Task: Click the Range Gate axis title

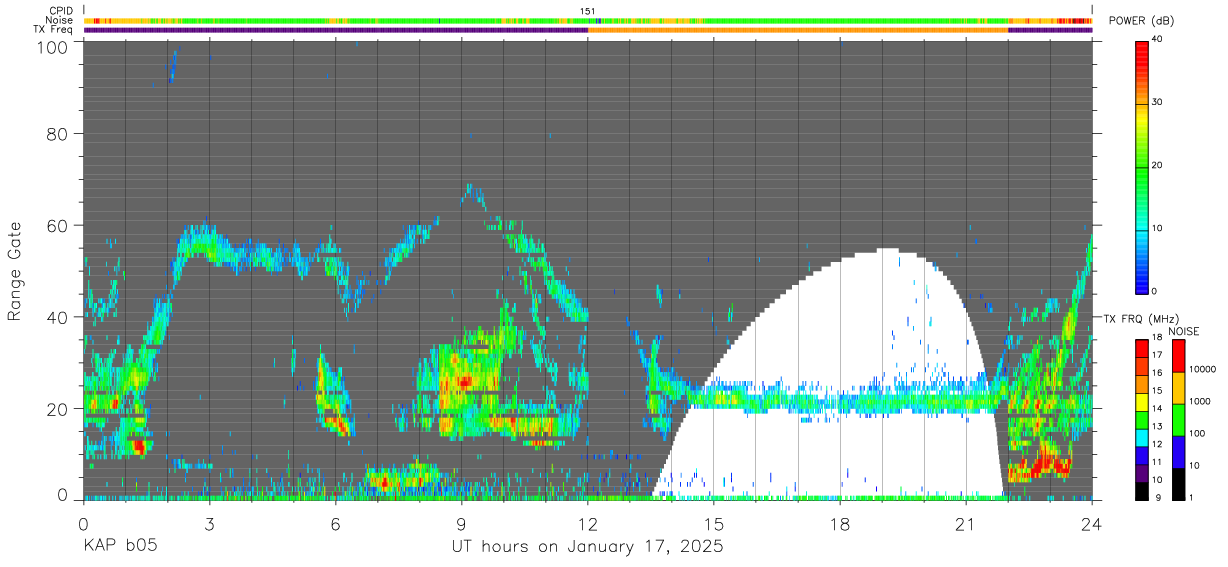Action: pyautogui.click(x=15, y=270)
